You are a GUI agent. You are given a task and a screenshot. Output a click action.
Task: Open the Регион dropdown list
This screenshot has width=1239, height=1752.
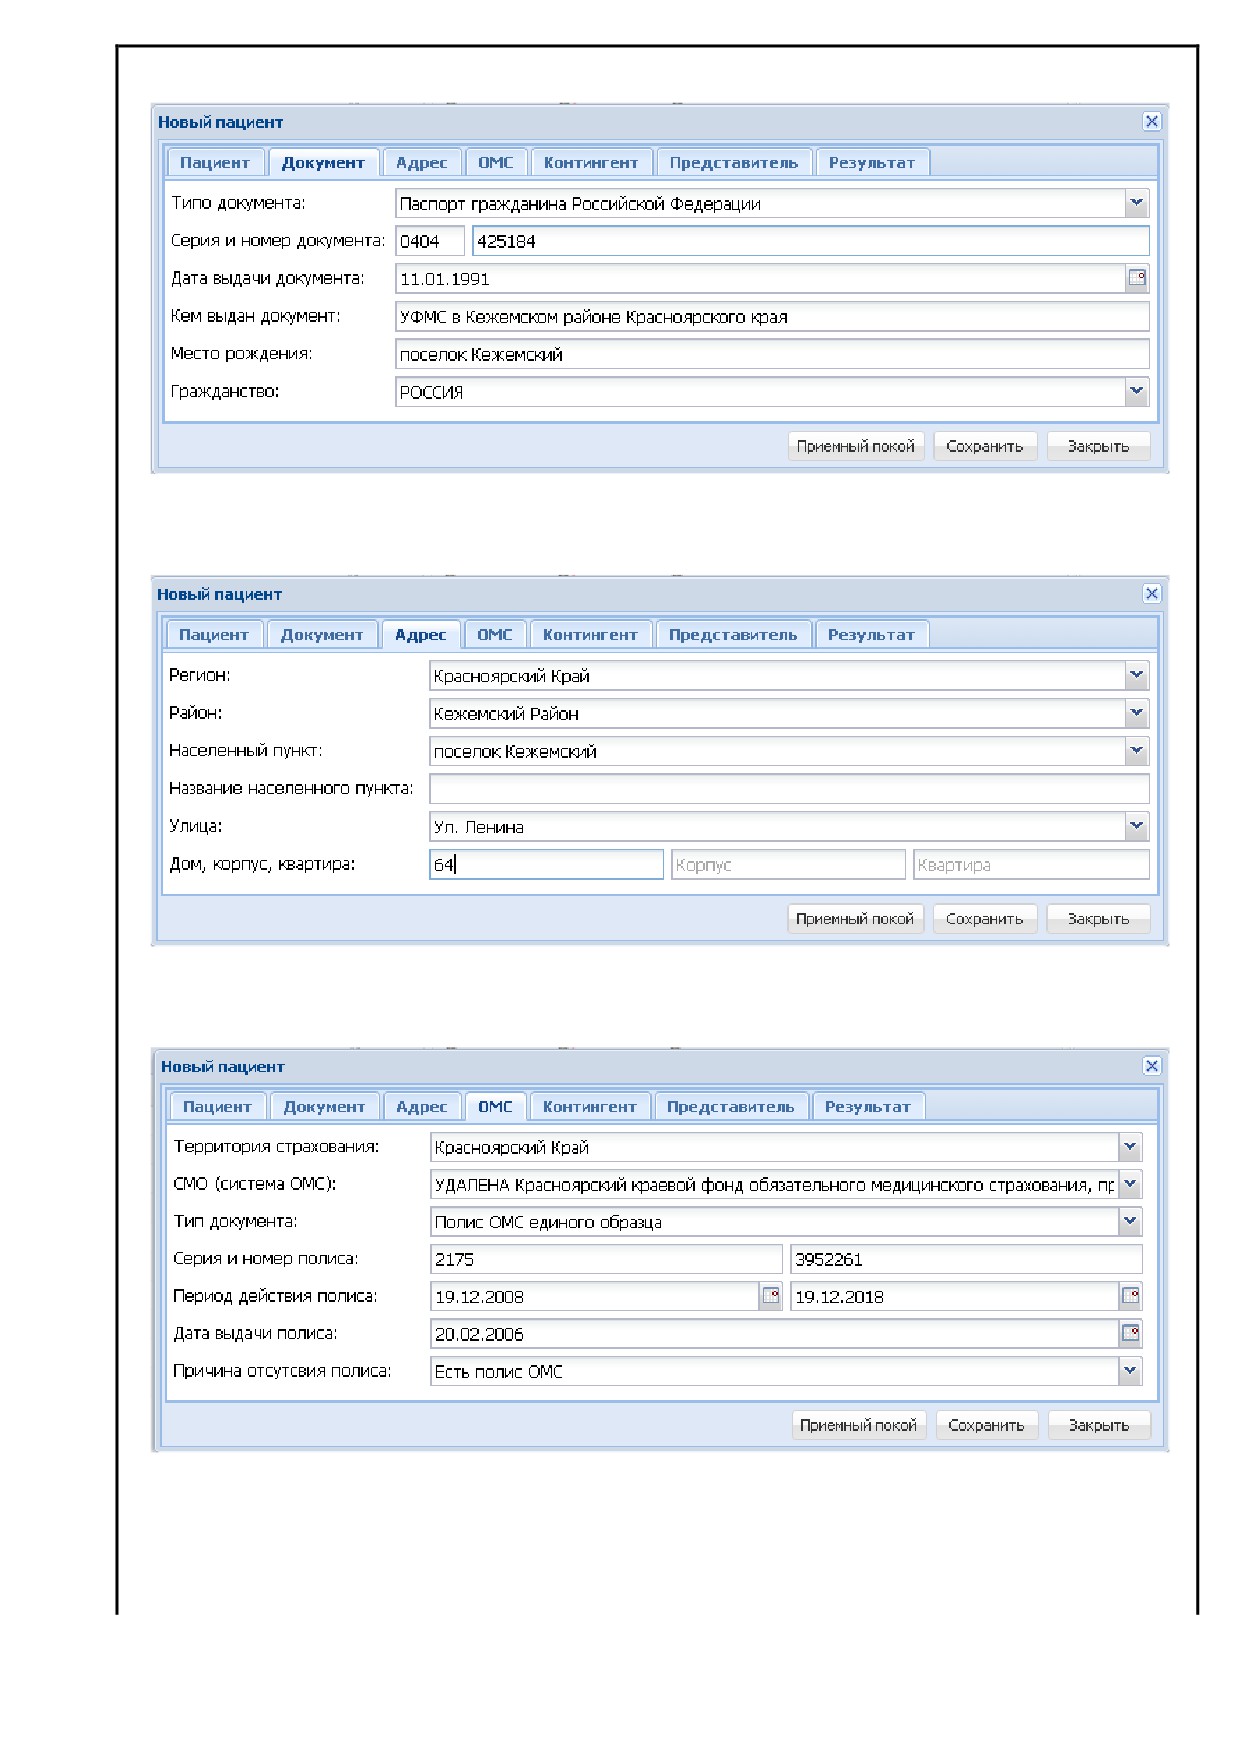1137,675
